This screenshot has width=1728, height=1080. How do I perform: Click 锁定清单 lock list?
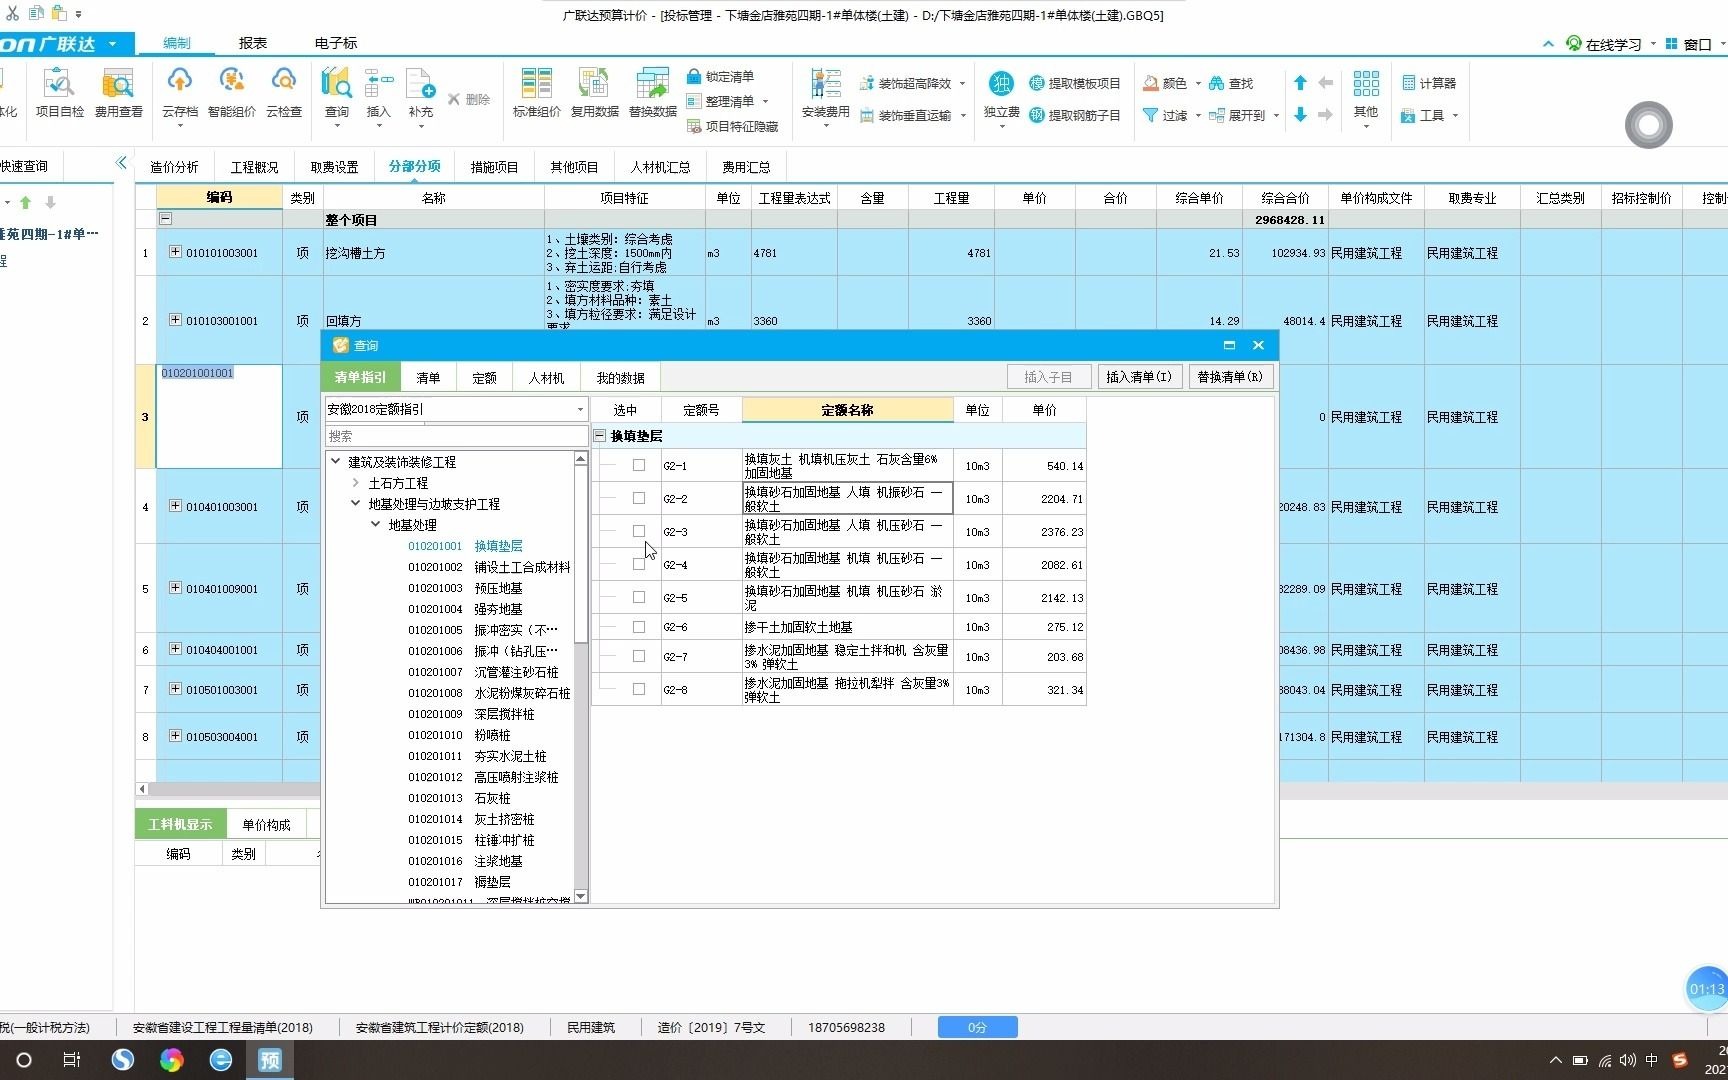(721, 76)
